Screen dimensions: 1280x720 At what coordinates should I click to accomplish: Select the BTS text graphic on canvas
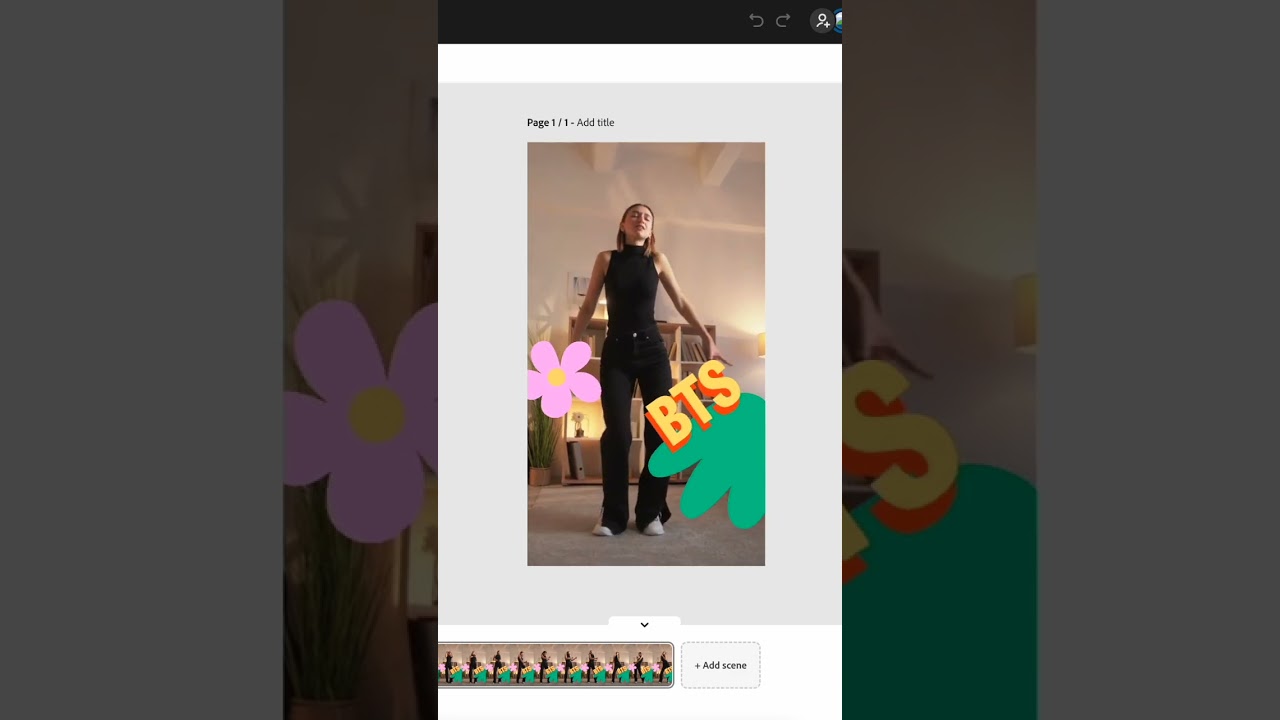(x=693, y=403)
